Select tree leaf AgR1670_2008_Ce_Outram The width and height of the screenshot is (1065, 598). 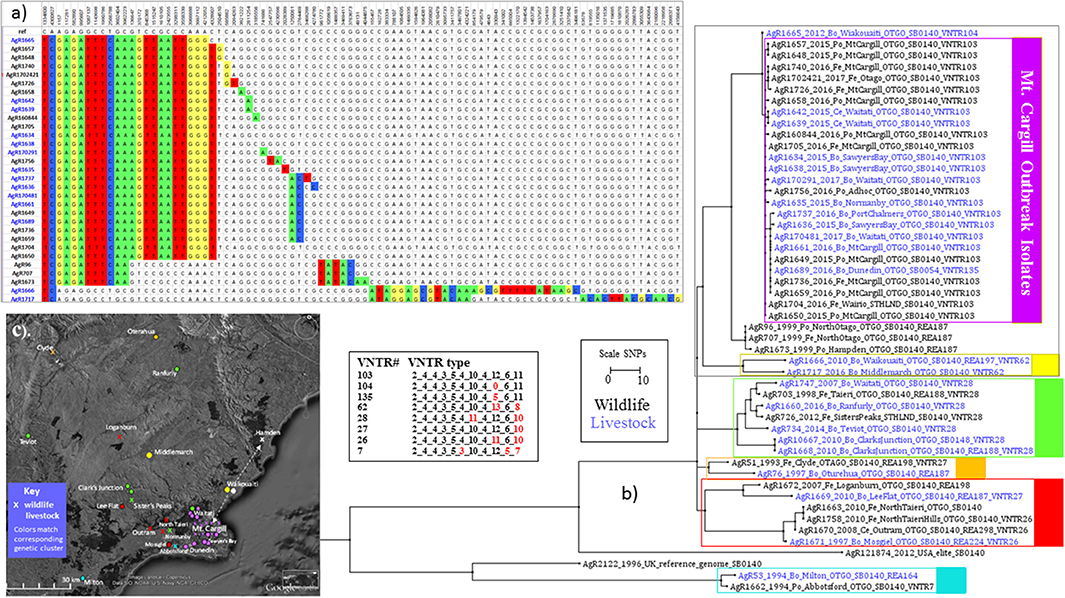pos(913,530)
